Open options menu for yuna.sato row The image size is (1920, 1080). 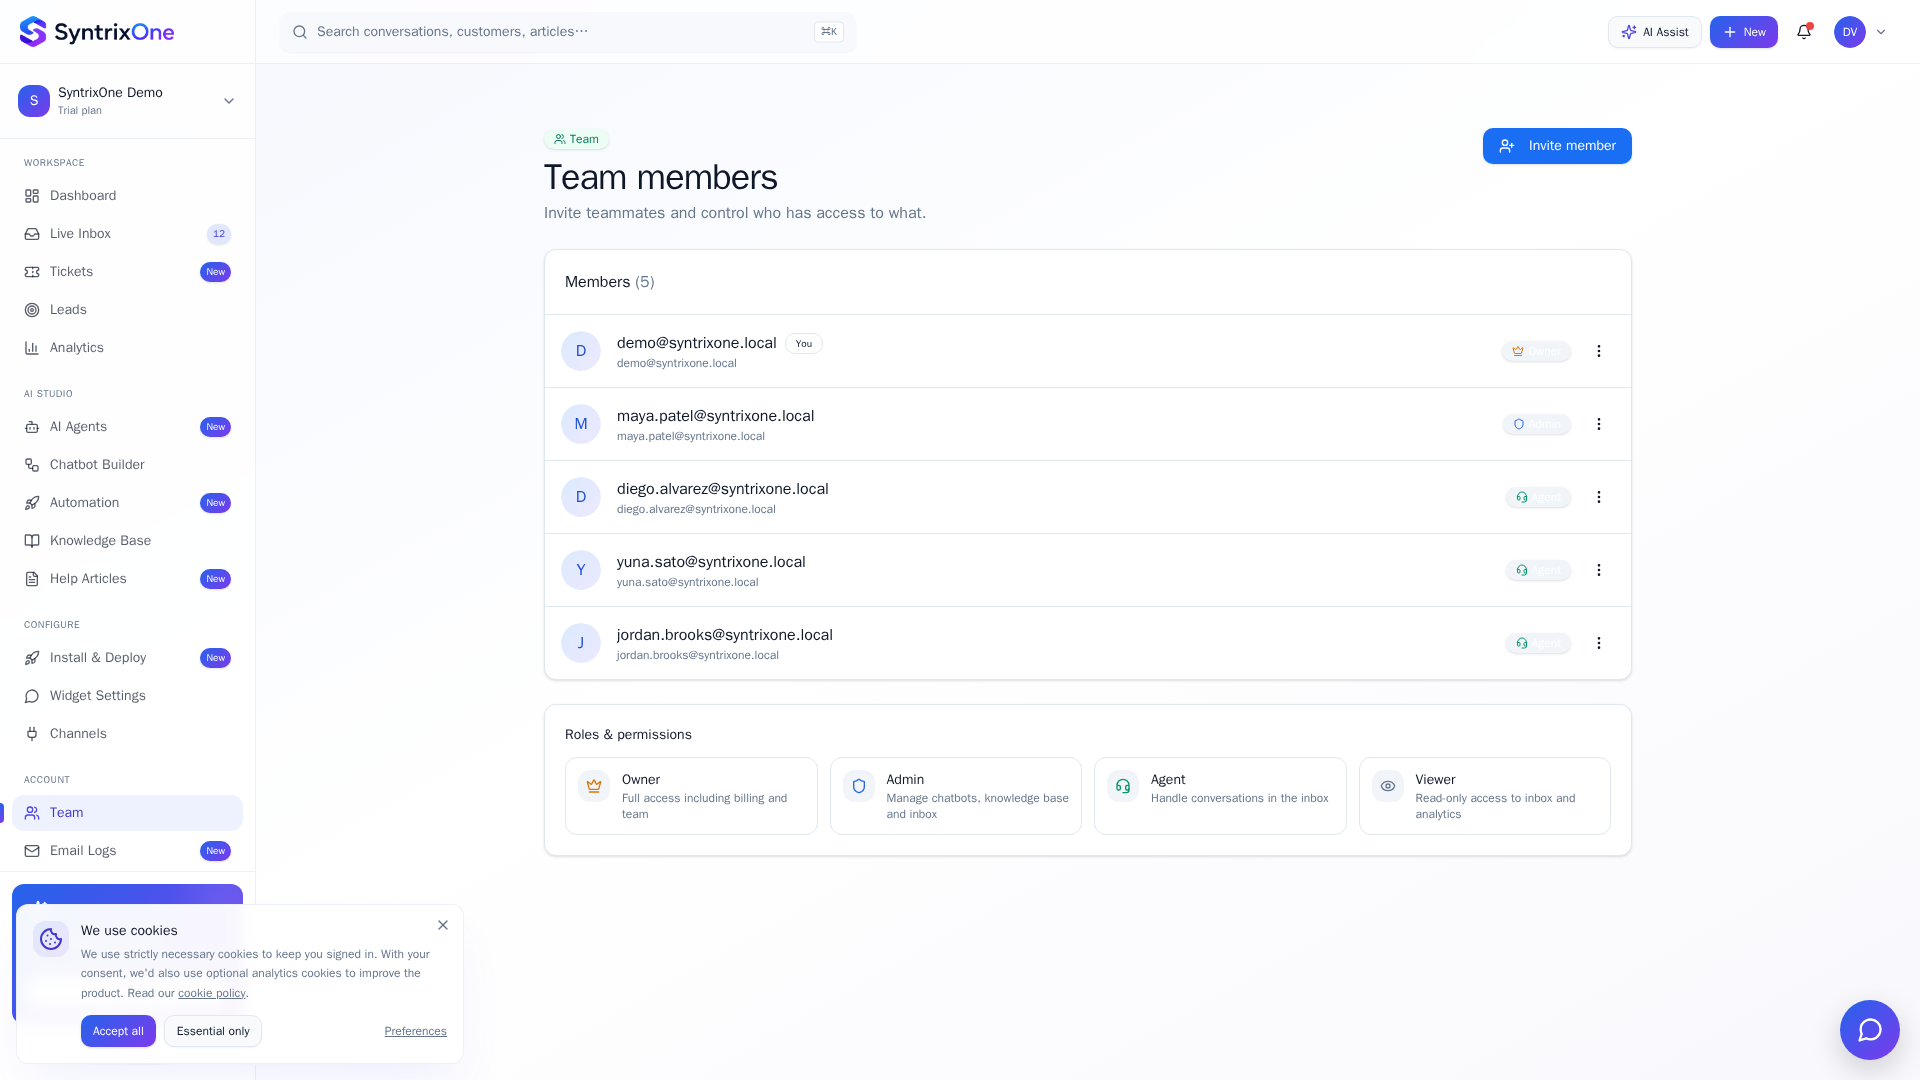click(1599, 570)
